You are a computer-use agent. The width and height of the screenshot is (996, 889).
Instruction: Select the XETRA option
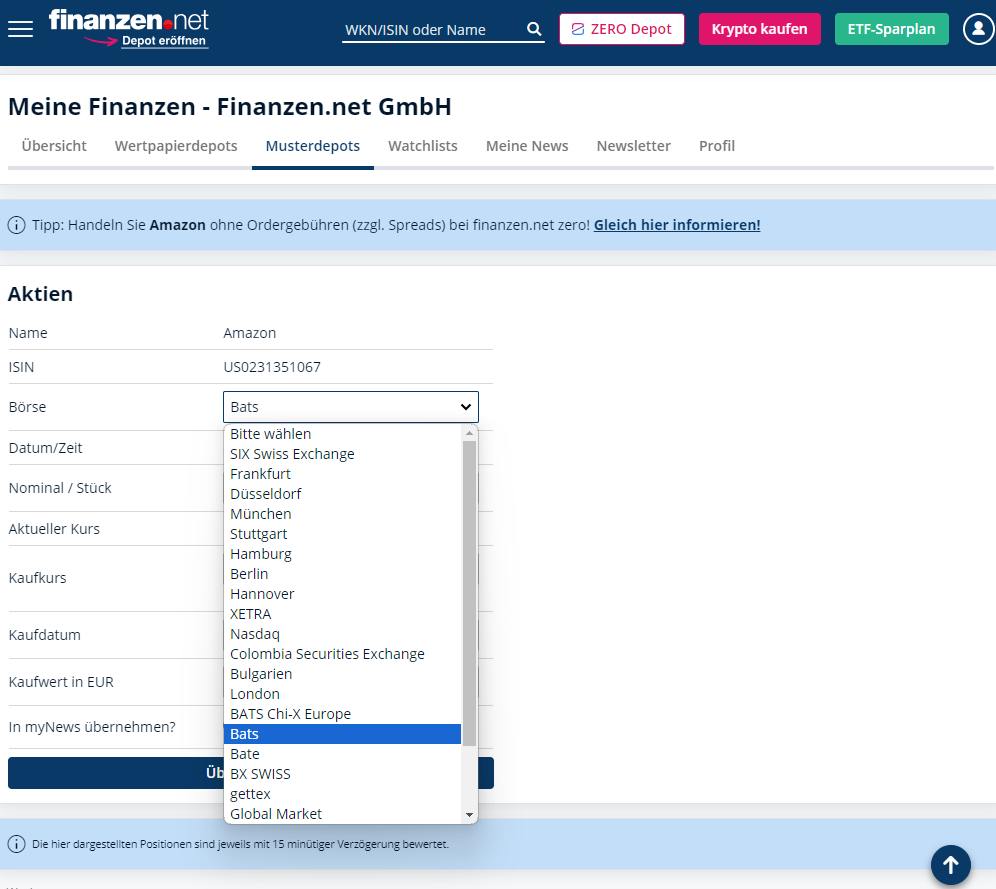[x=342, y=614]
